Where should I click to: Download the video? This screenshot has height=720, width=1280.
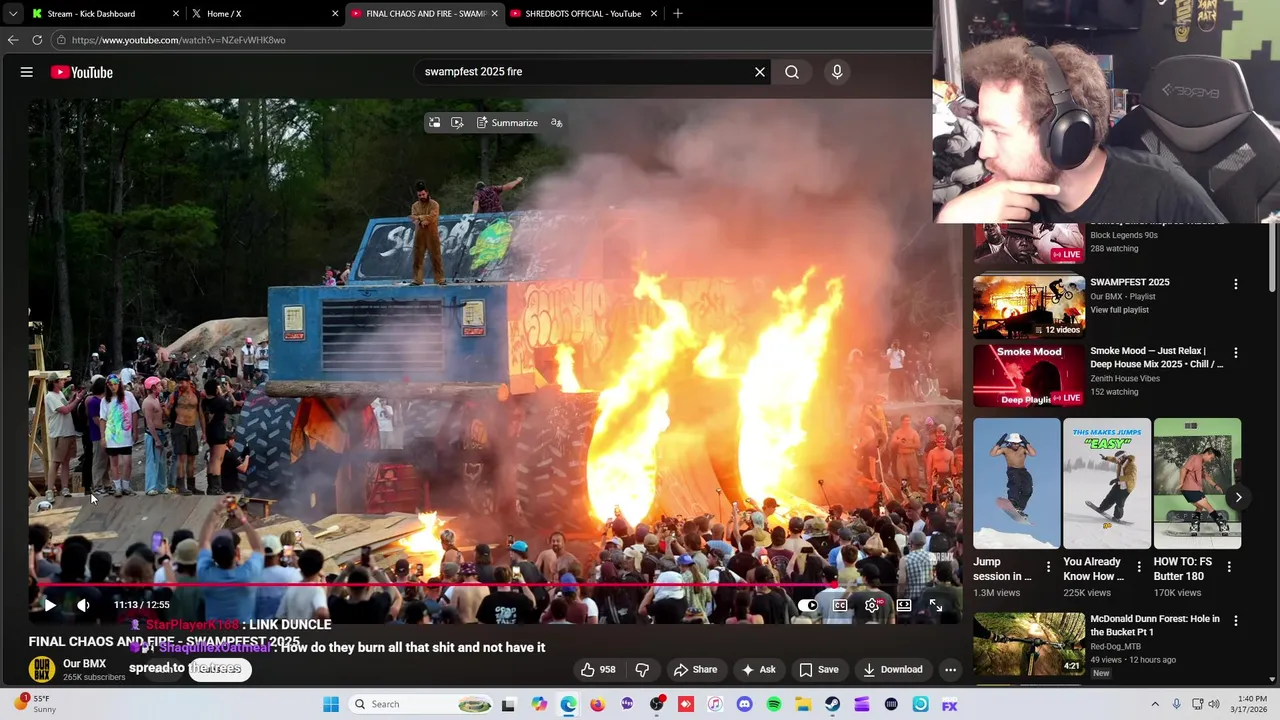point(892,670)
